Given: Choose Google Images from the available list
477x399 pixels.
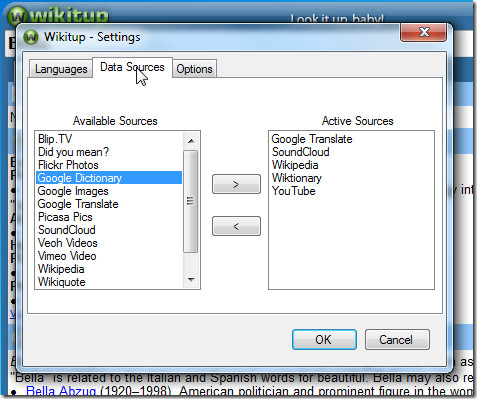Looking at the screenshot, I should [x=73, y=191].
